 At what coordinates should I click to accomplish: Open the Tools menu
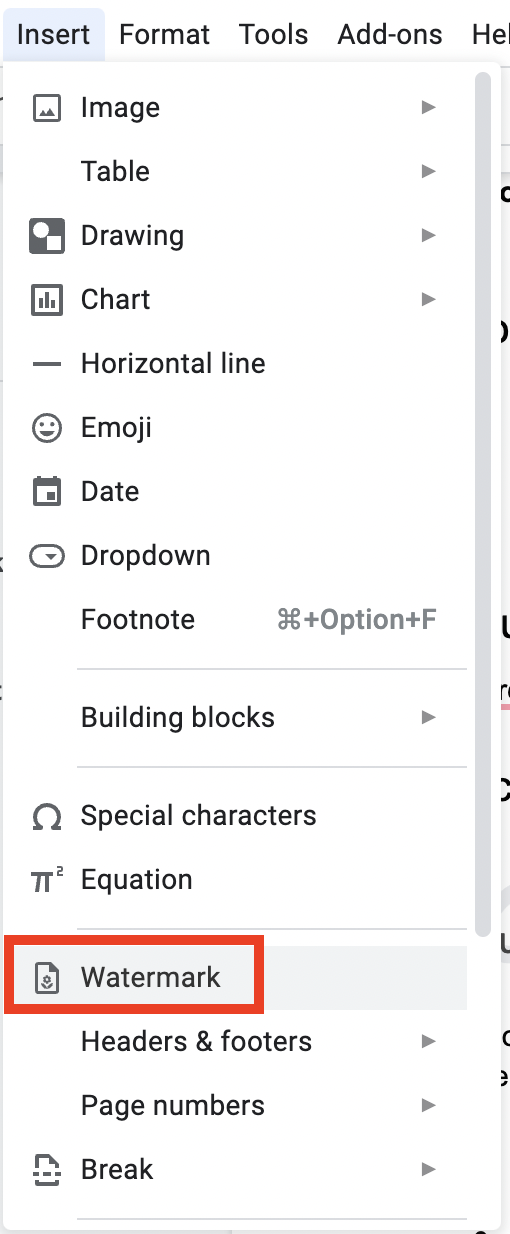coord(273,35)
